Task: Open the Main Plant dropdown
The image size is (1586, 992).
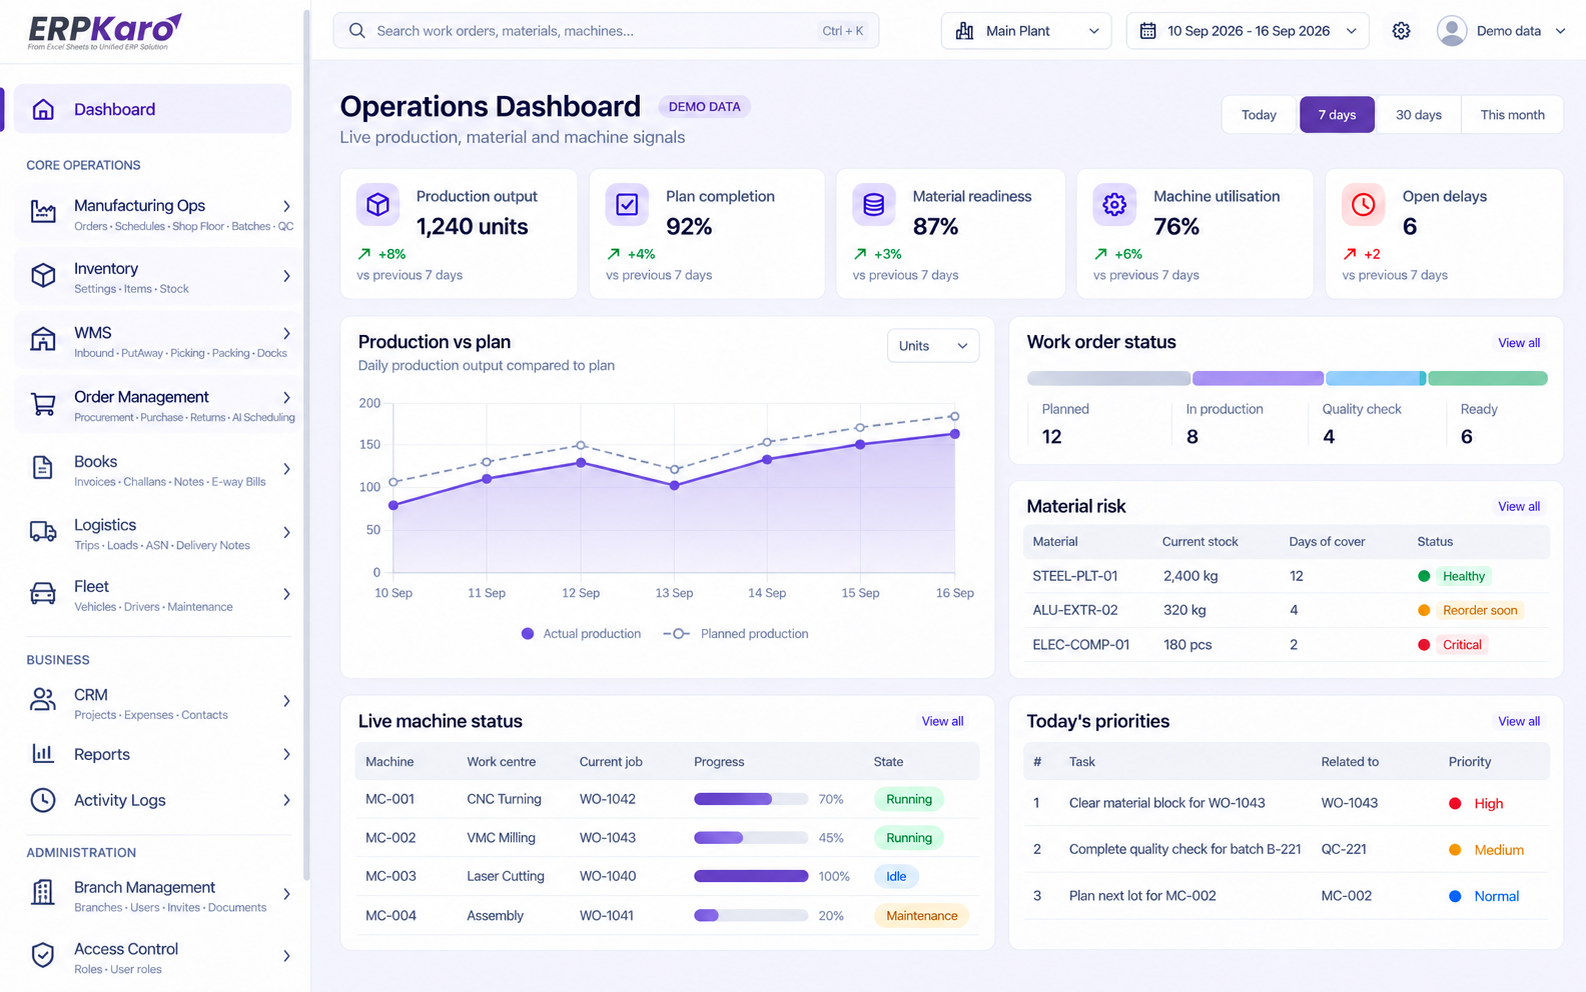Action: click(1027, 31)
